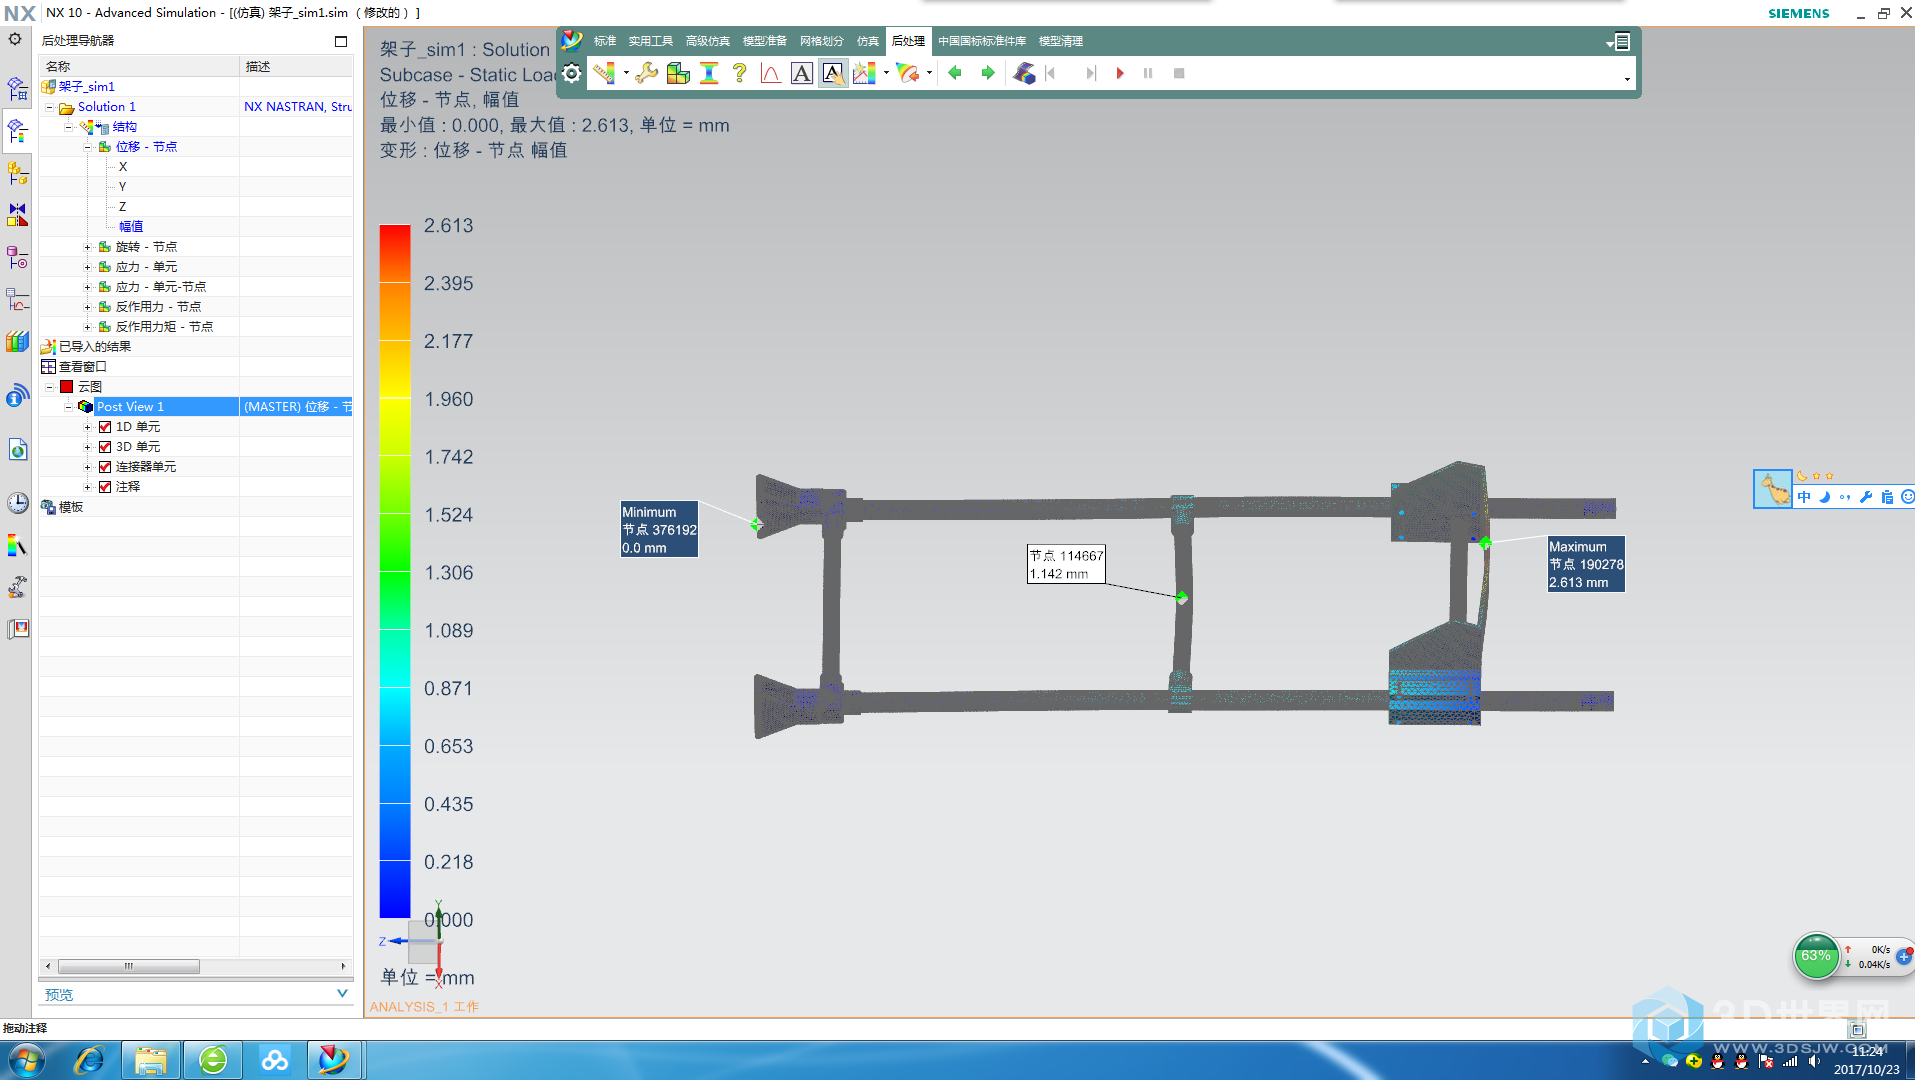The height and width of the screenshot is (1080, 1915).
Task: Toggle the 1D 单元 checkbox
Action: tap(105, 427)
